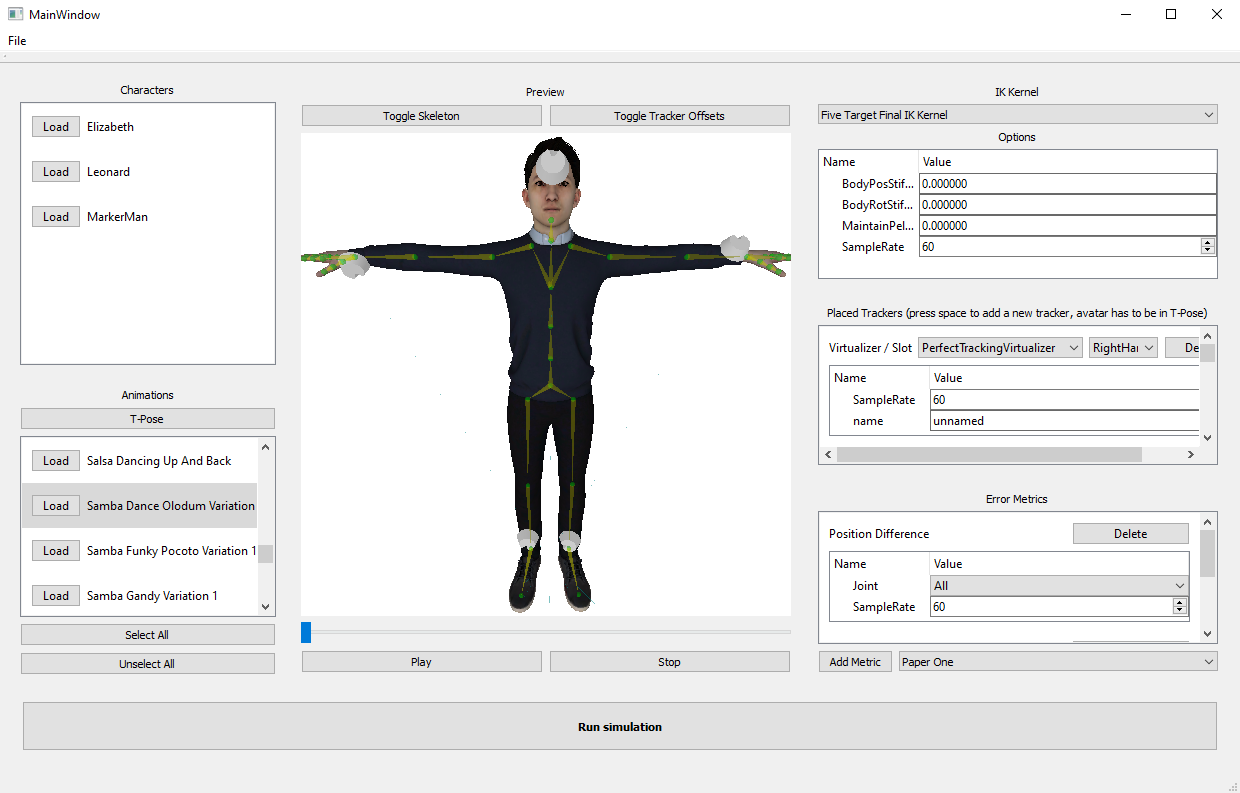Viewport: 1240px width, 793px height.
Task: Expand the RightHand slot dropdown
Action: (x=1123, y=348)
